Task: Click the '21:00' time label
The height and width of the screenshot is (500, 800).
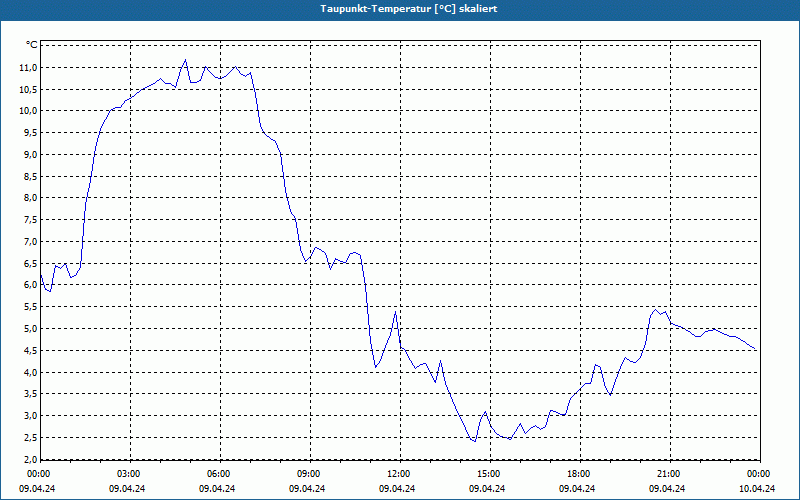Action: [x=670, y=474]
